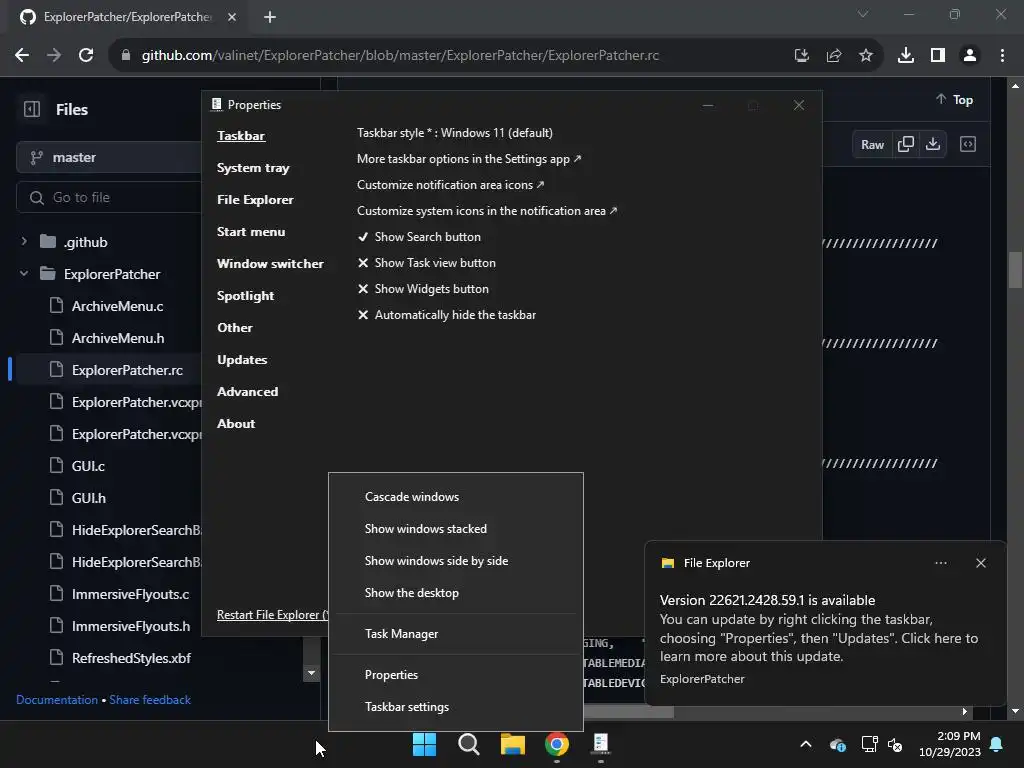This screenshot has height=768, width=1024.
Task: Click the GitHub logo on the browser tab
Action: 27,17
